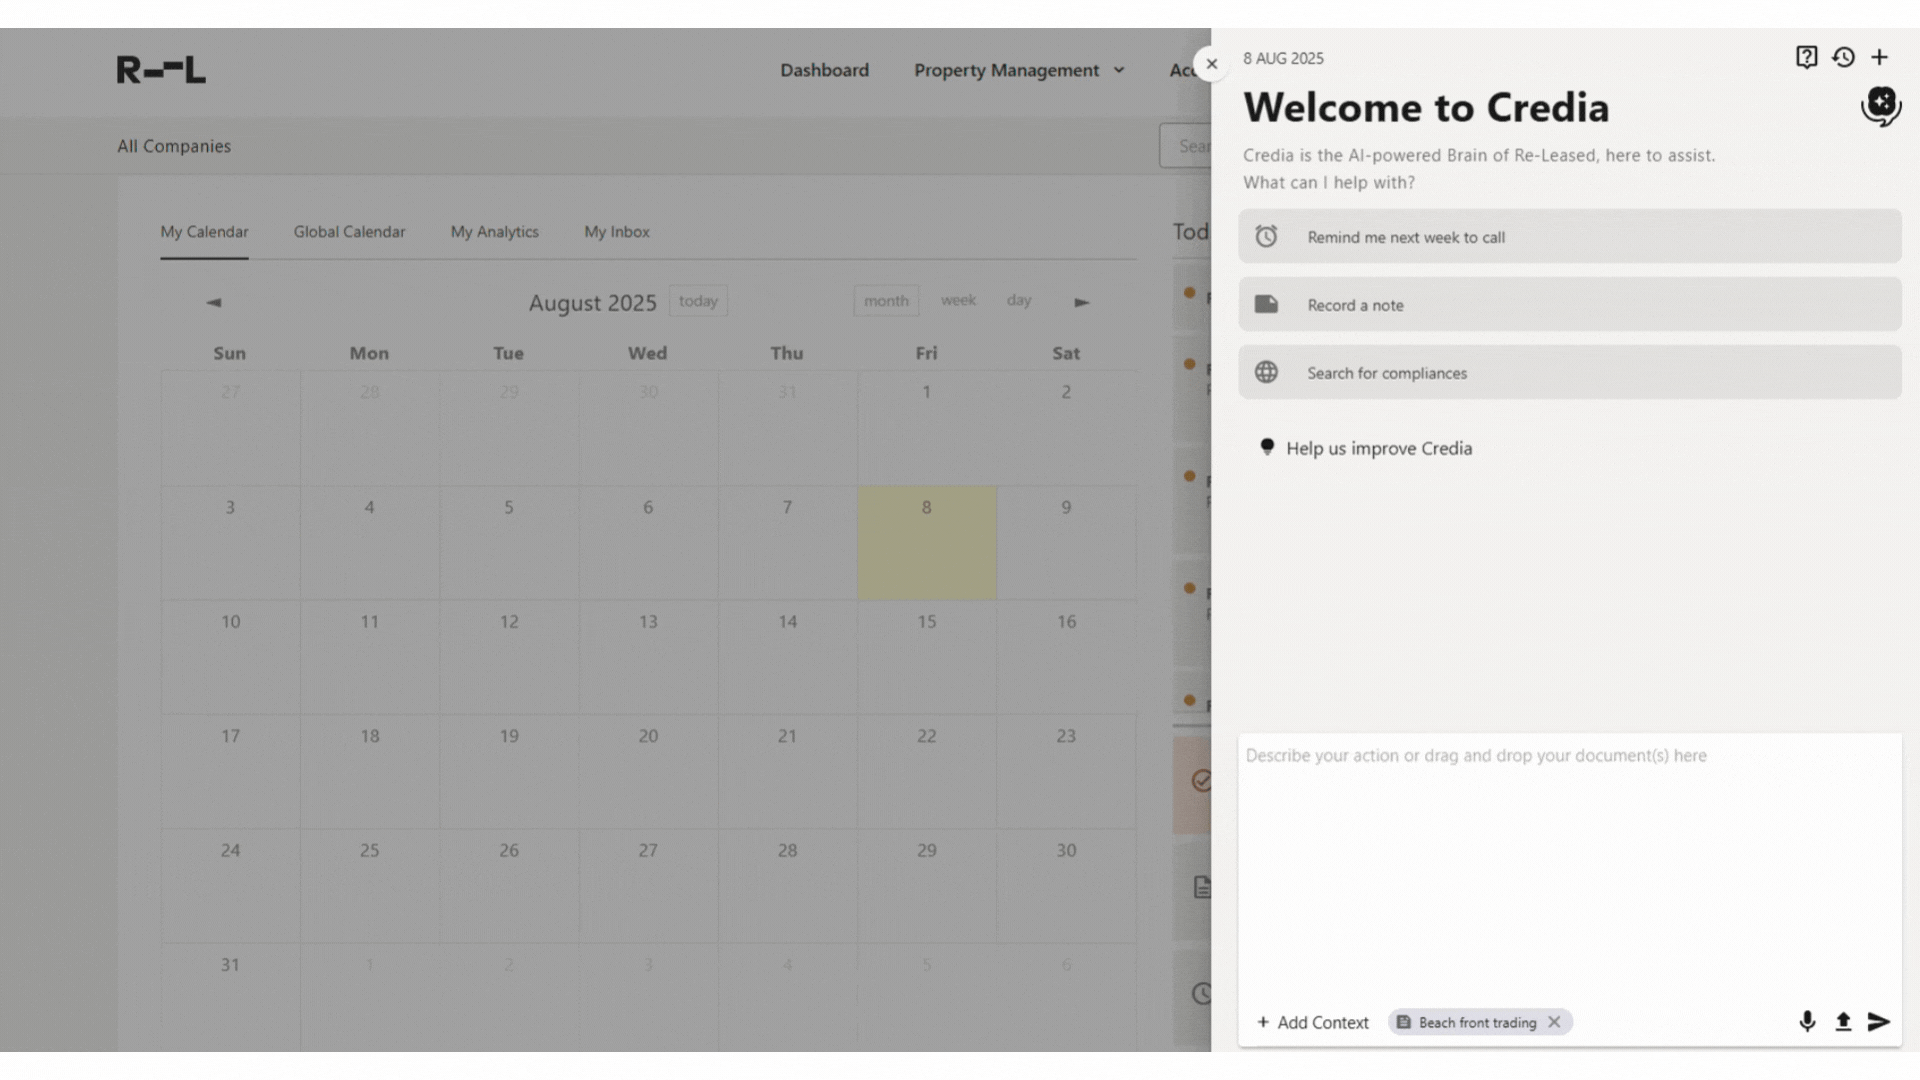Select the Remind me next week suggestion
Viewport: 1920px width, 1080px height.
(1569, 237)
